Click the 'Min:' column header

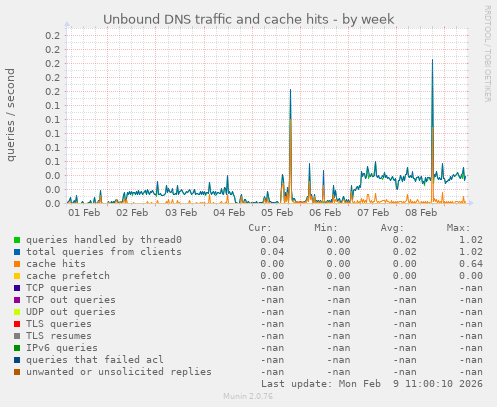click(x=326, y=228)
